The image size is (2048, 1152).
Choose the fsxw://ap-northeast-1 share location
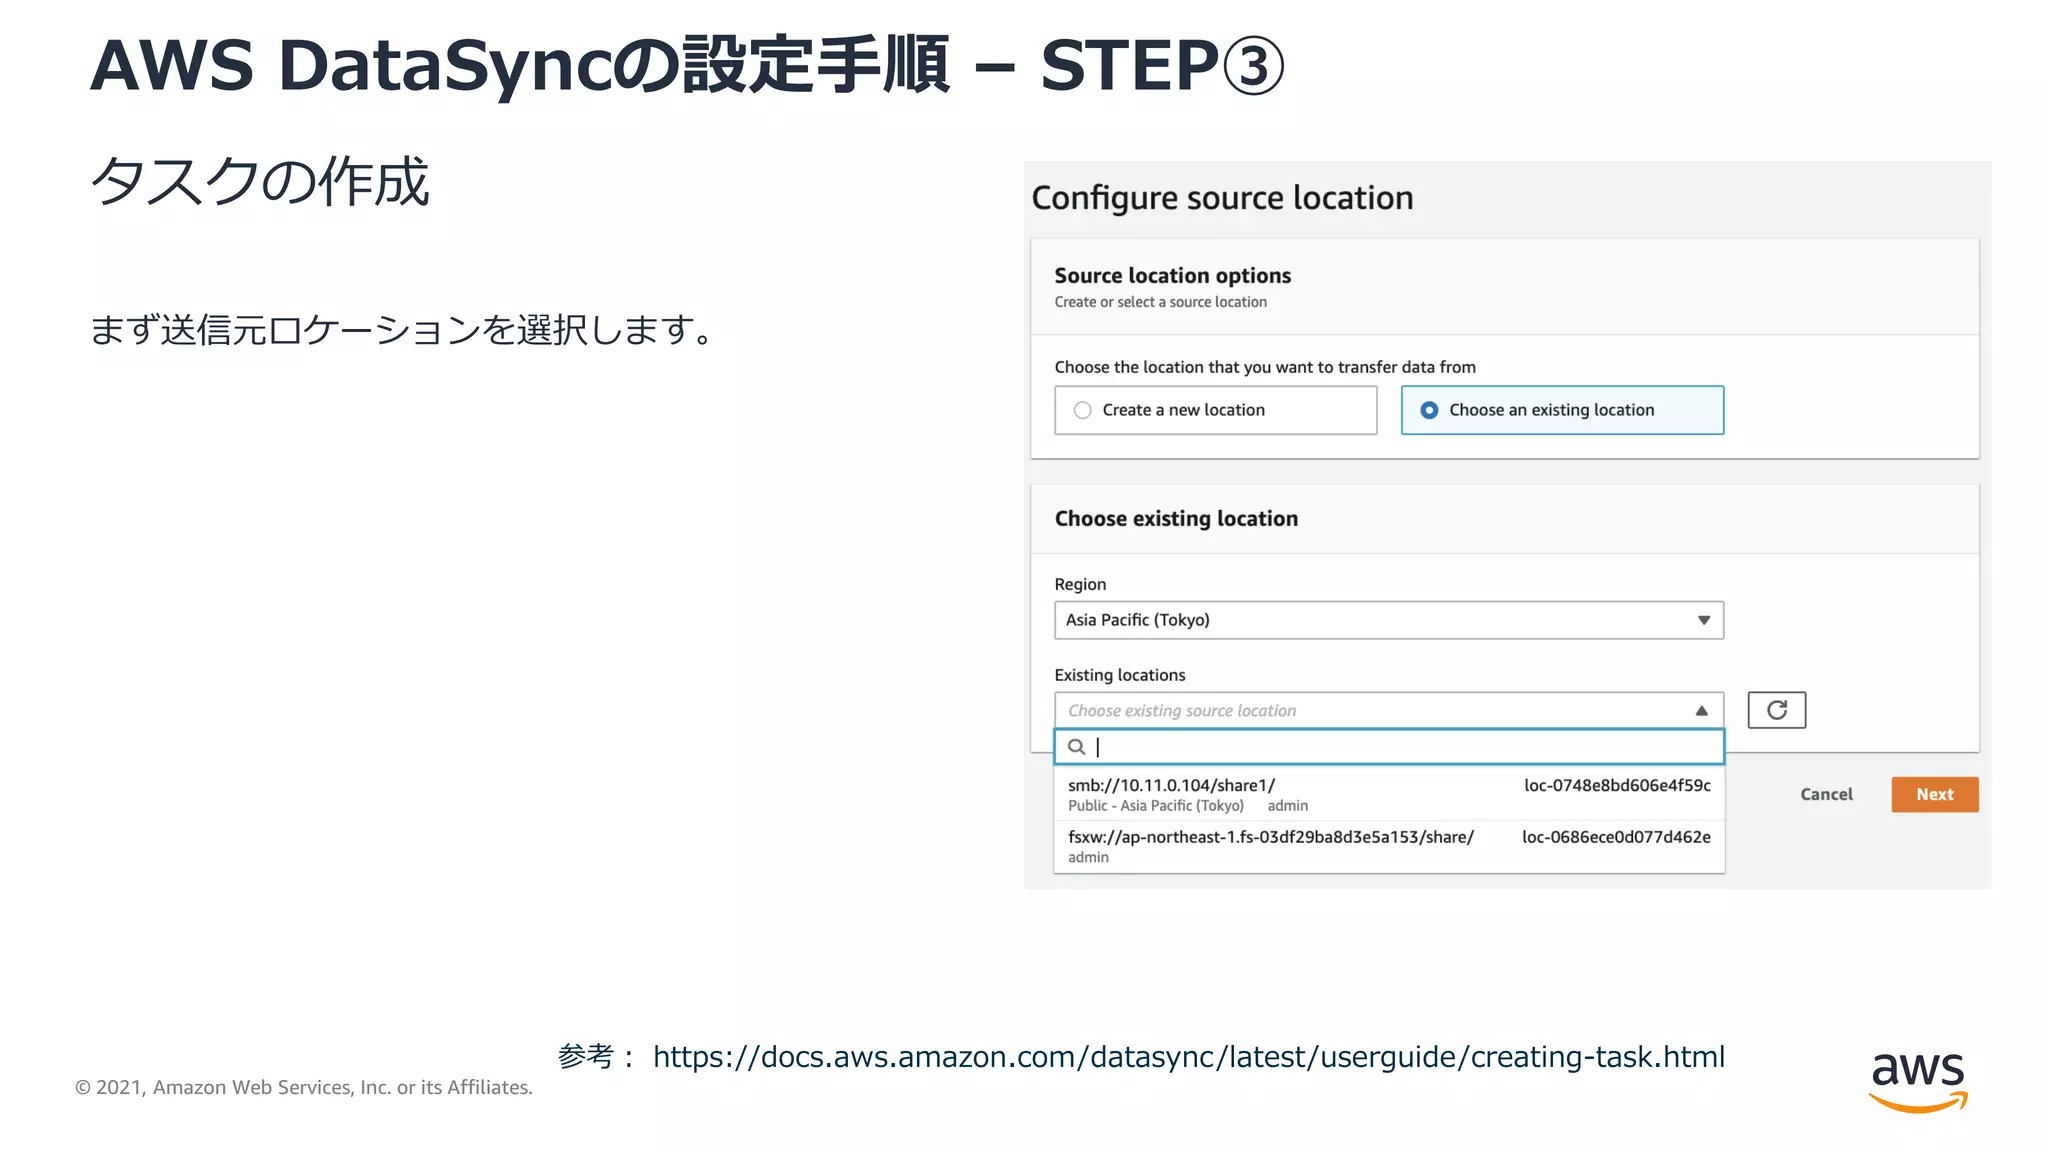tap(1389, 846)
